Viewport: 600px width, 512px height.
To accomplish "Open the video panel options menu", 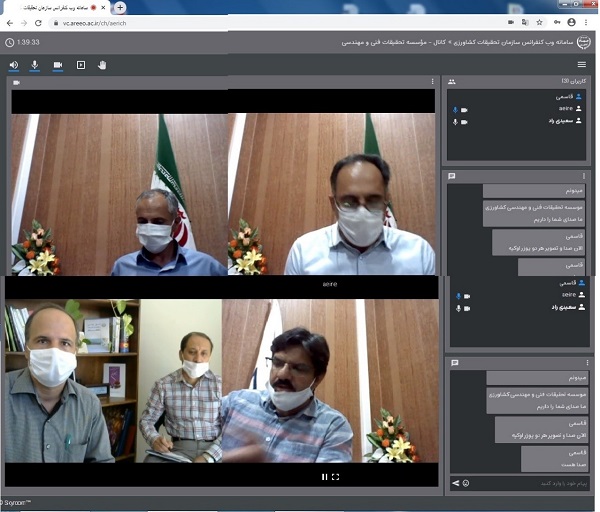I will click(x=432, y=81).
